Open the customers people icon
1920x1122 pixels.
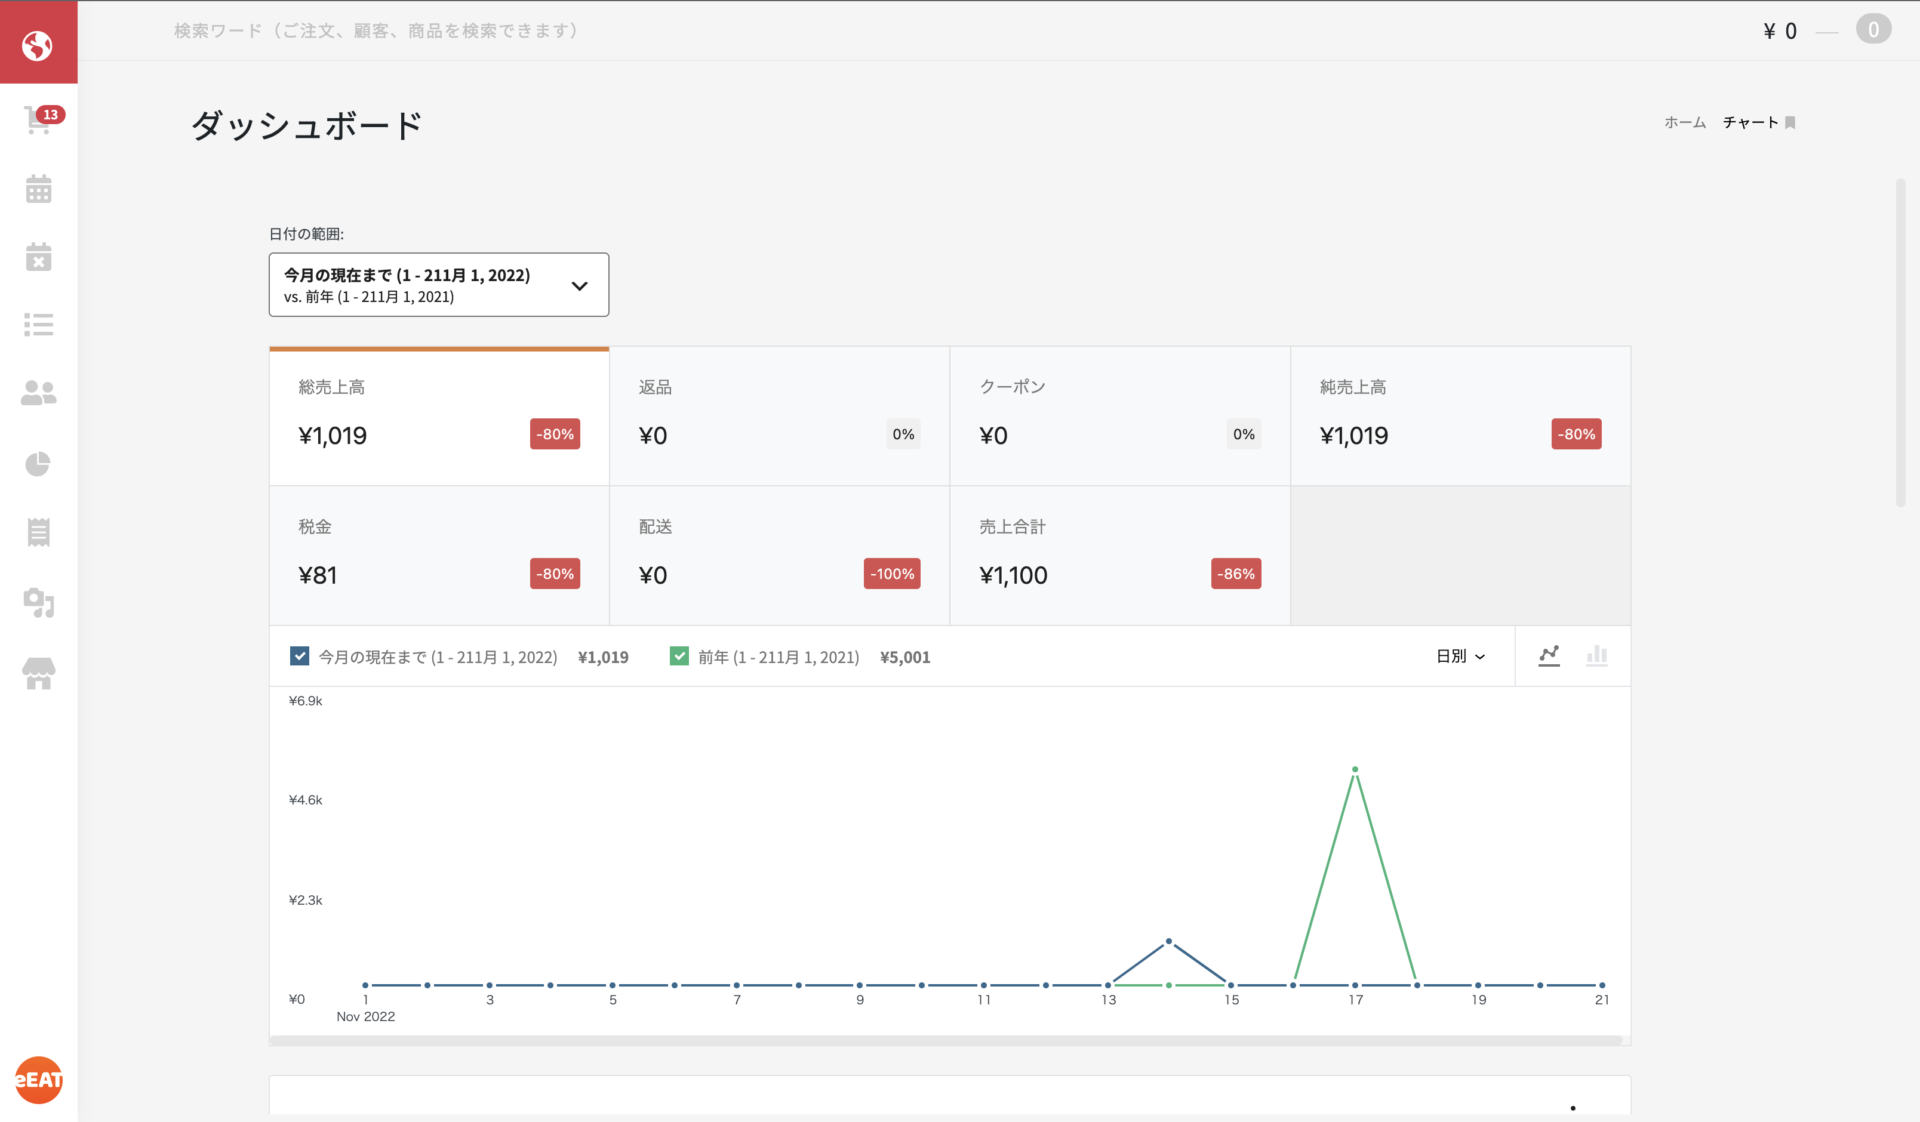[x=39, y=393]
